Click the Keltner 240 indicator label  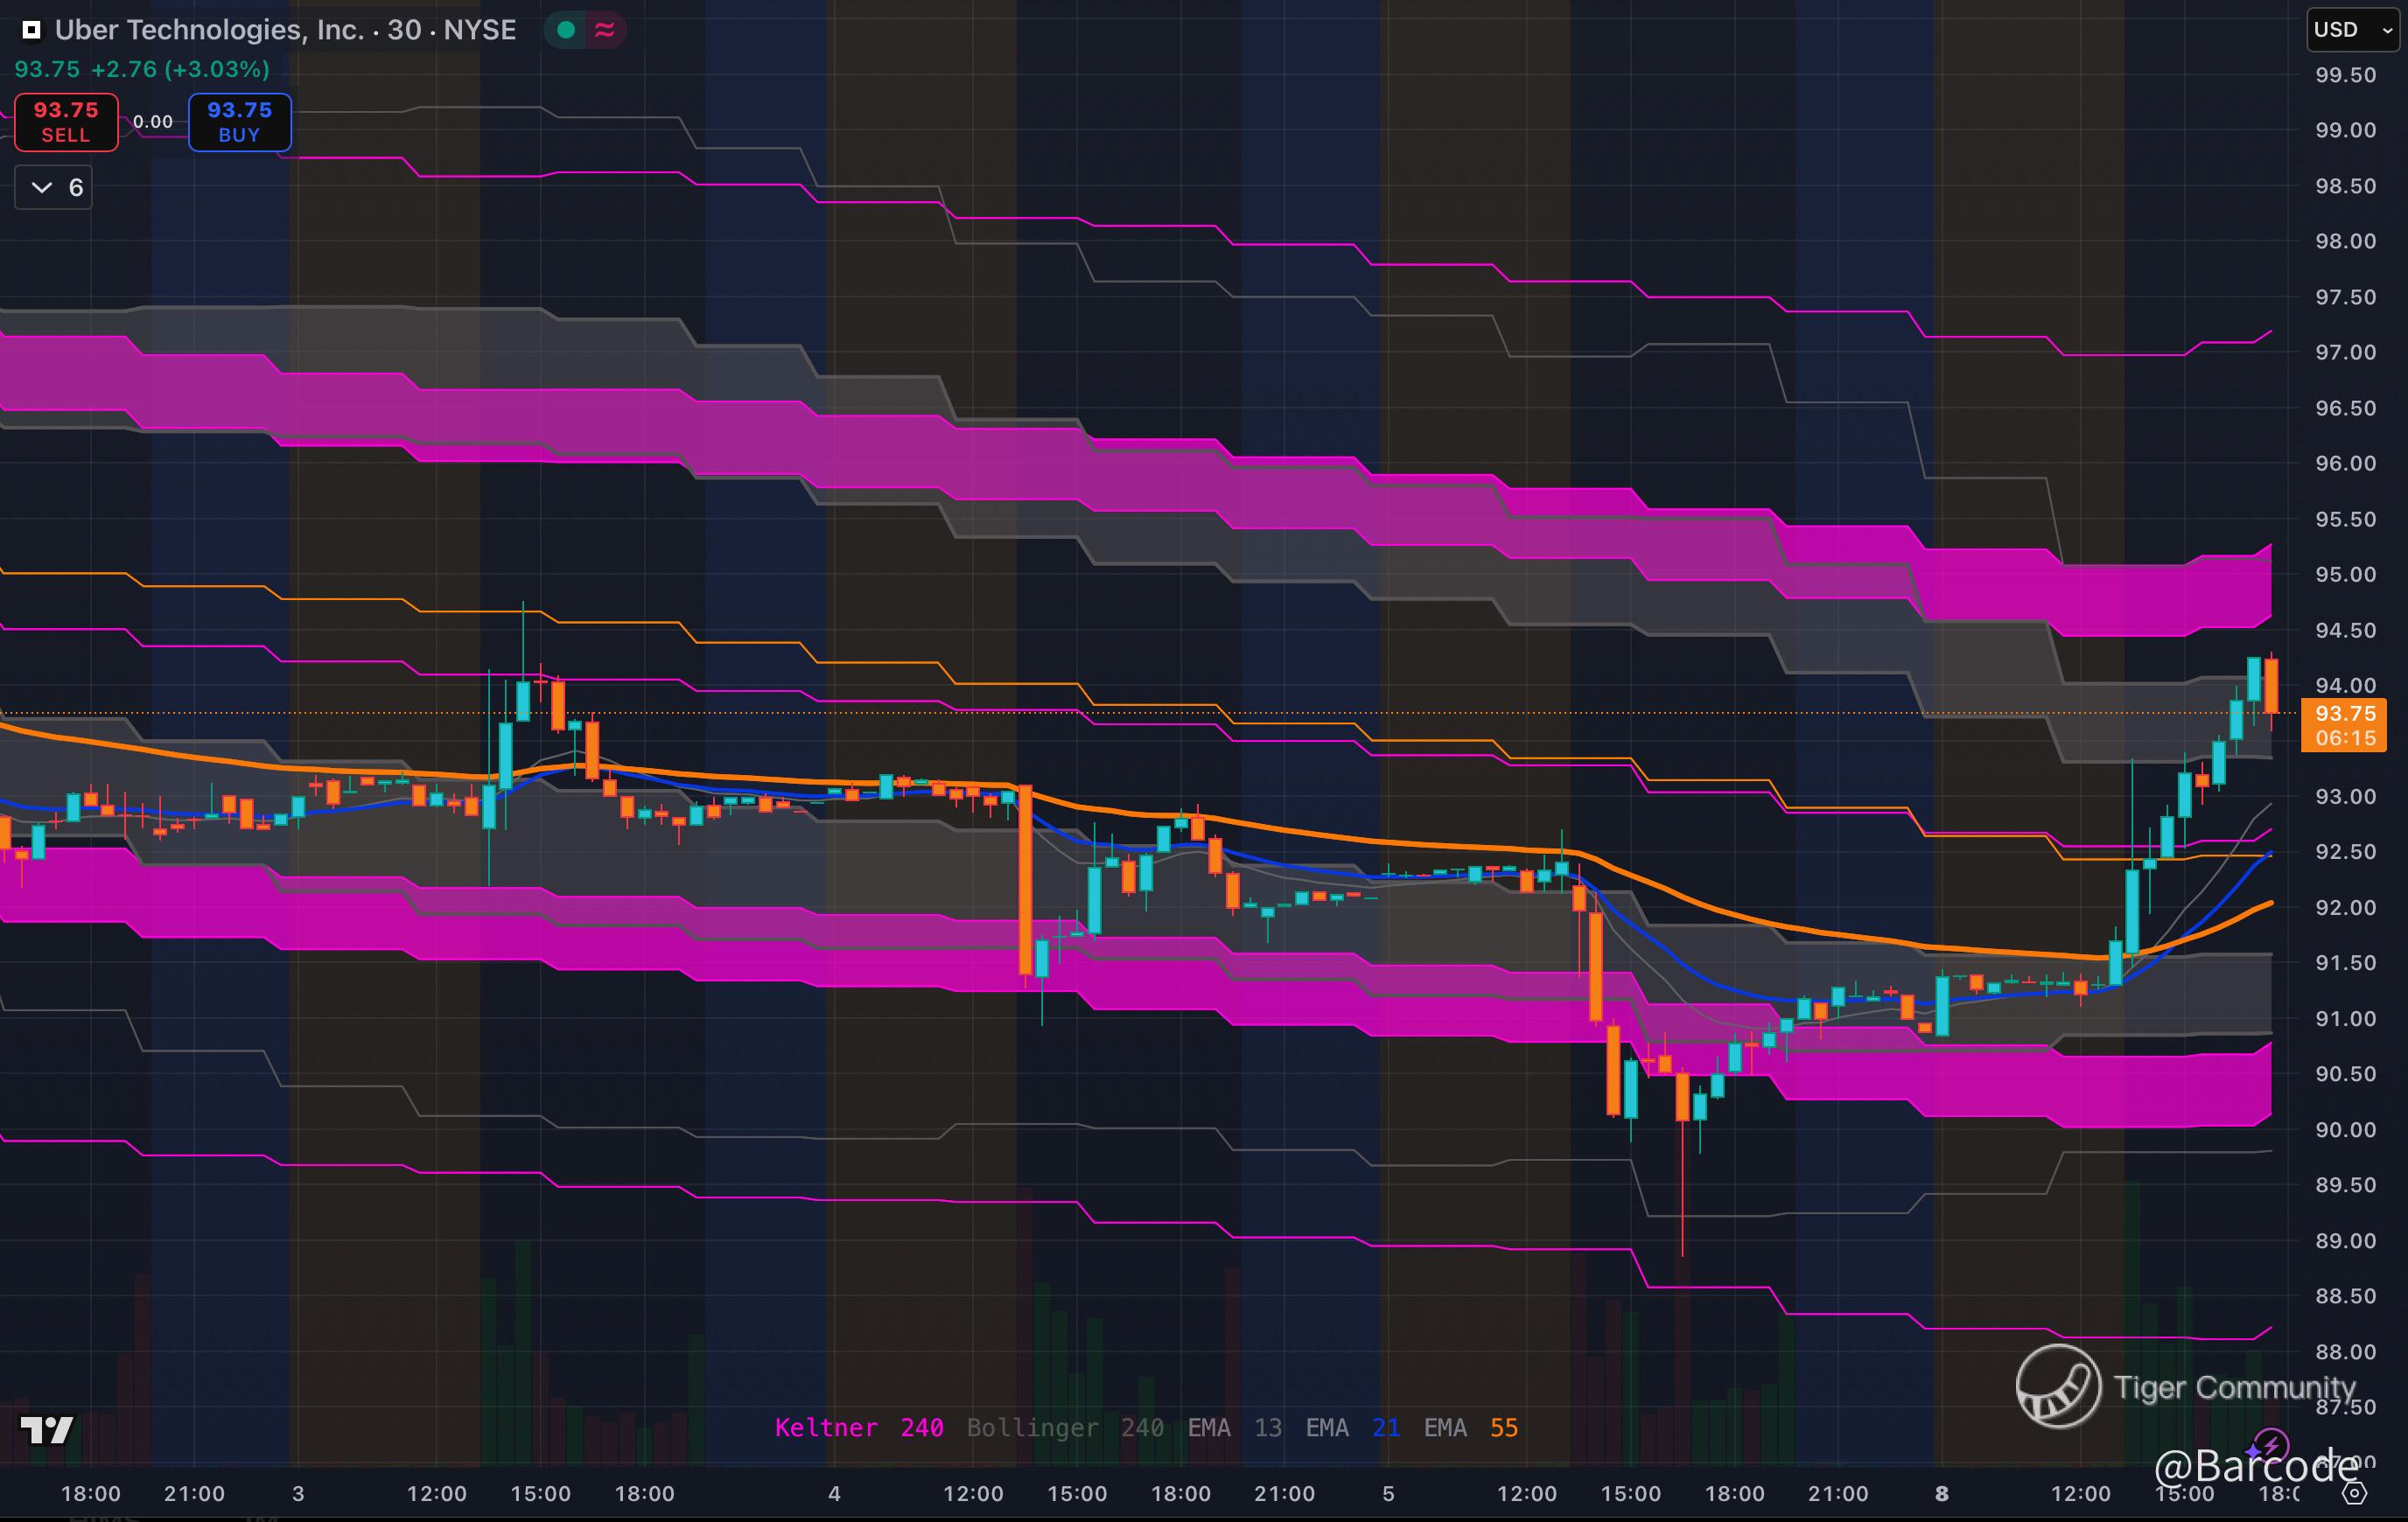(859, 1427)
